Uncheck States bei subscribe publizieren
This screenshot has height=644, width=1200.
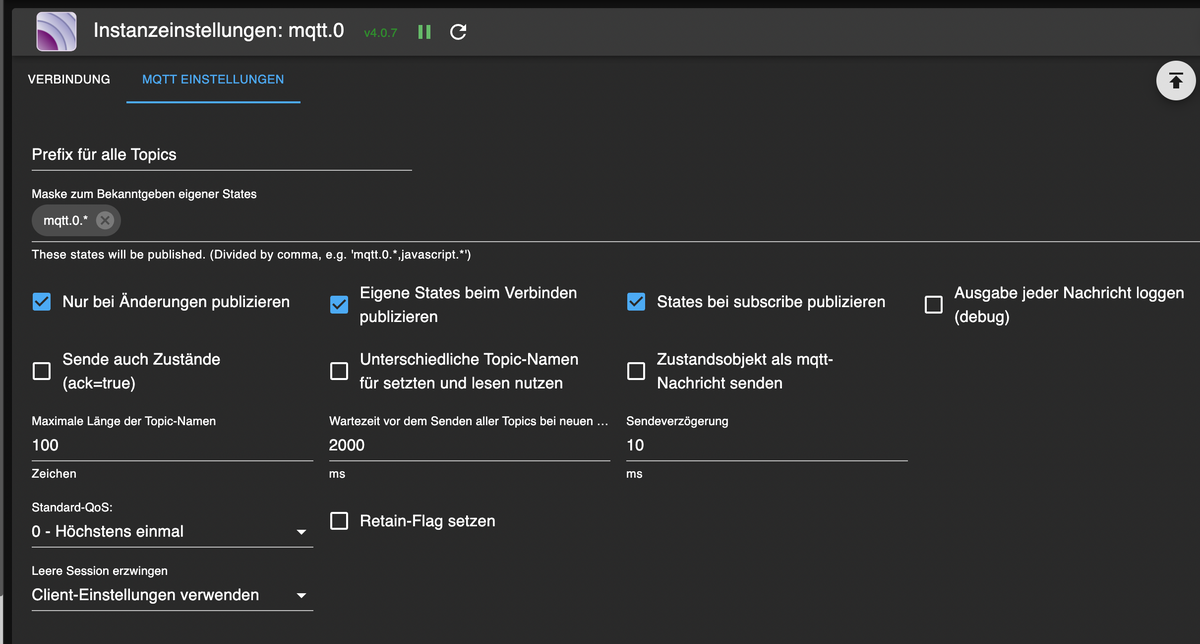coord(636,302)
